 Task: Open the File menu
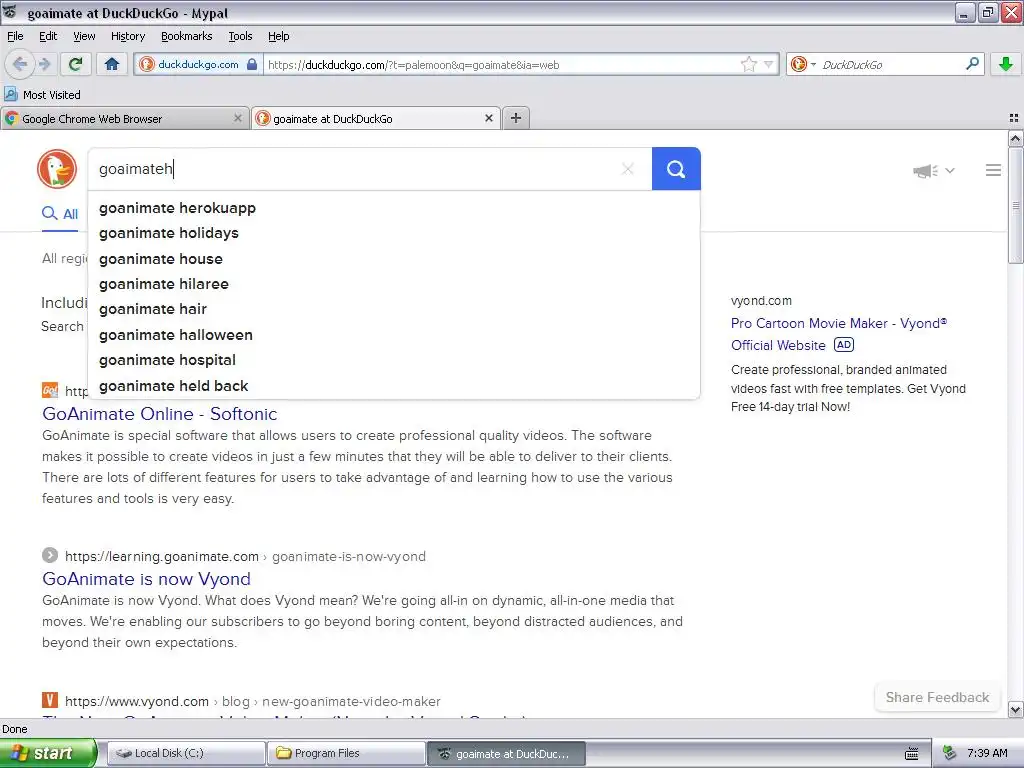tap(15, 36)
